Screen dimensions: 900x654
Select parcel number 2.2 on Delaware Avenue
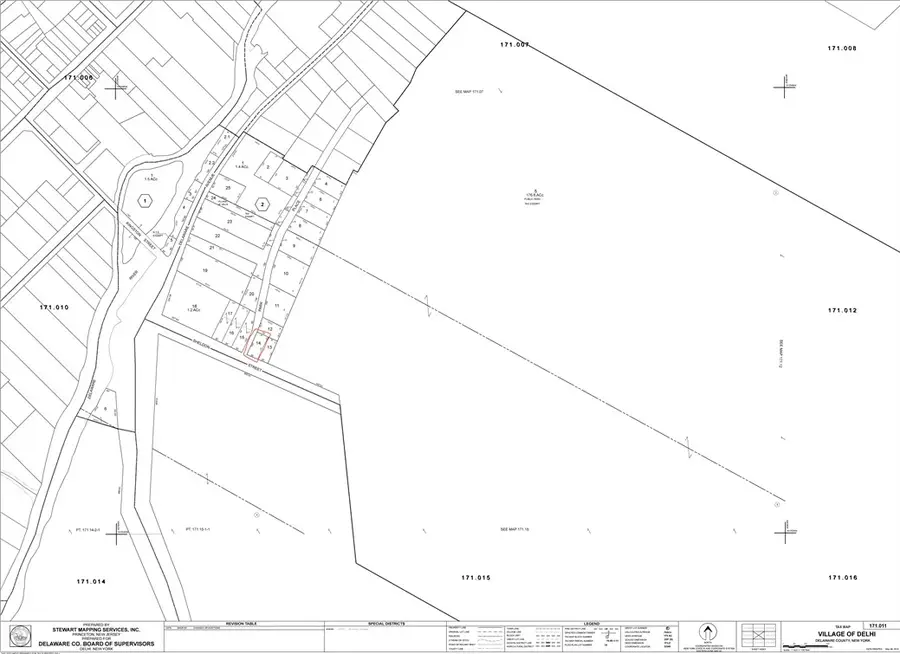[x=211, y=163]
